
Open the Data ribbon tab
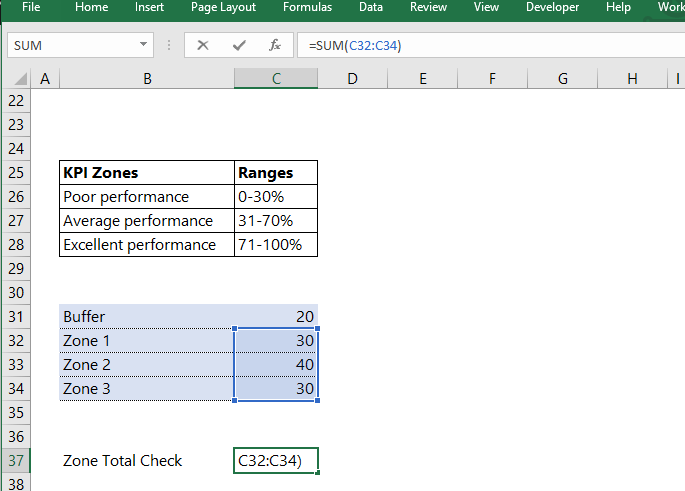(x=370, y=7)
